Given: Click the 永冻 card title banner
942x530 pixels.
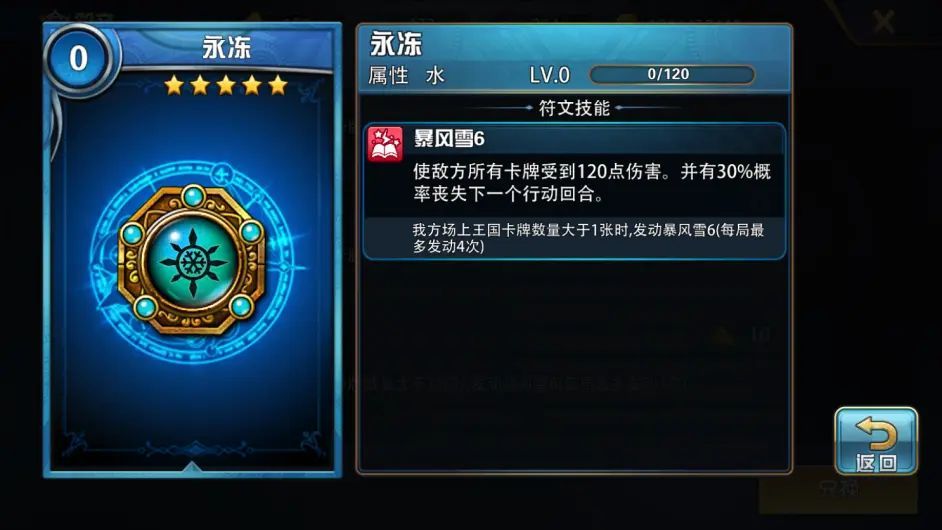Looking at the screenshot, I should (226, 47).
